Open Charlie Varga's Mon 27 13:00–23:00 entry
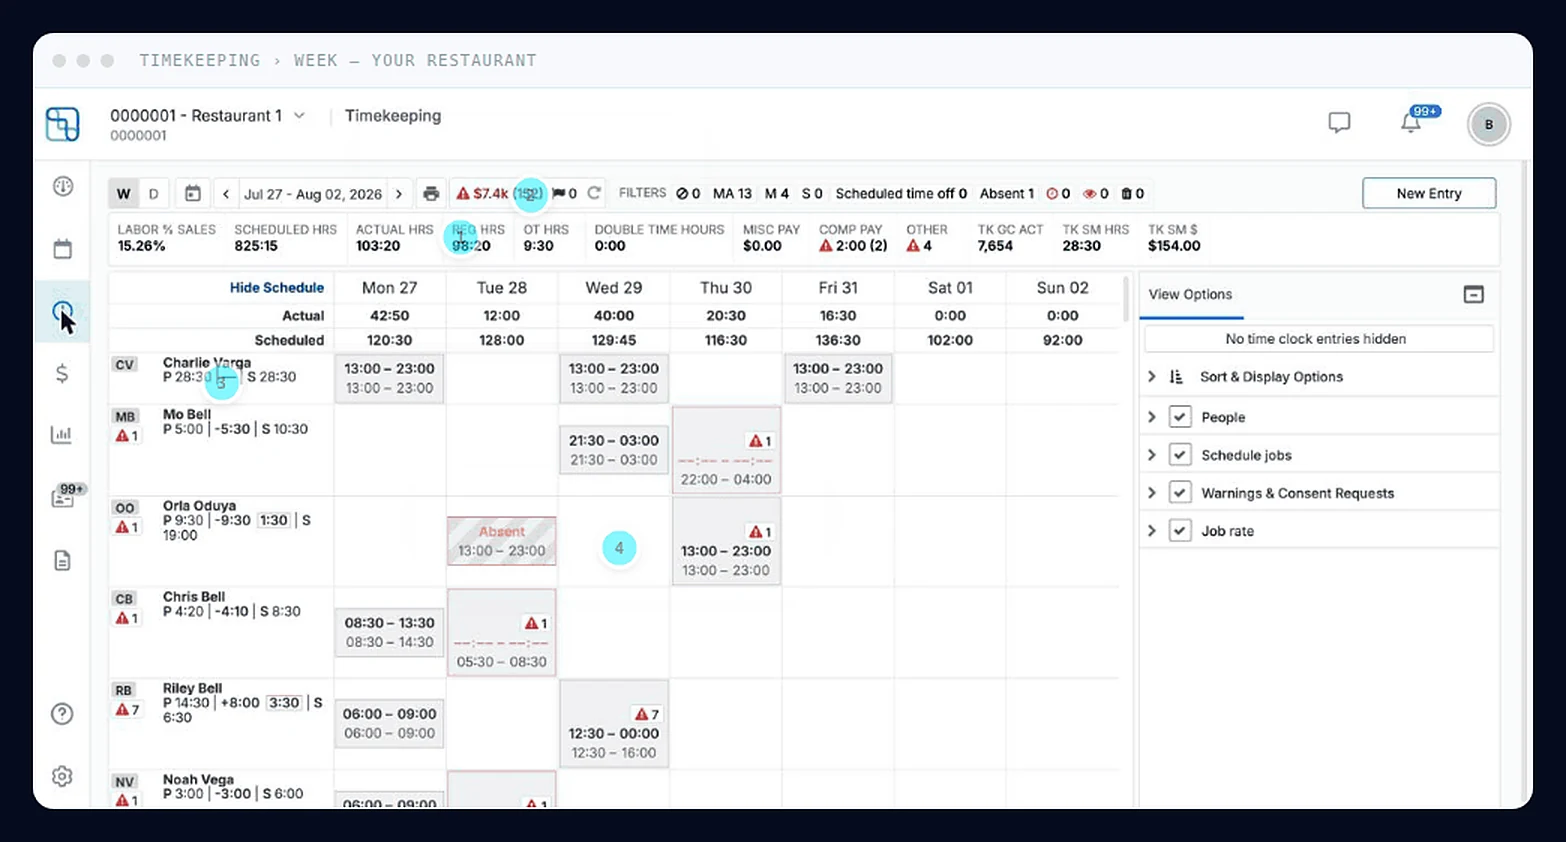The width and height of the screenshot is (1566, 842). click(x=389, y=378)
